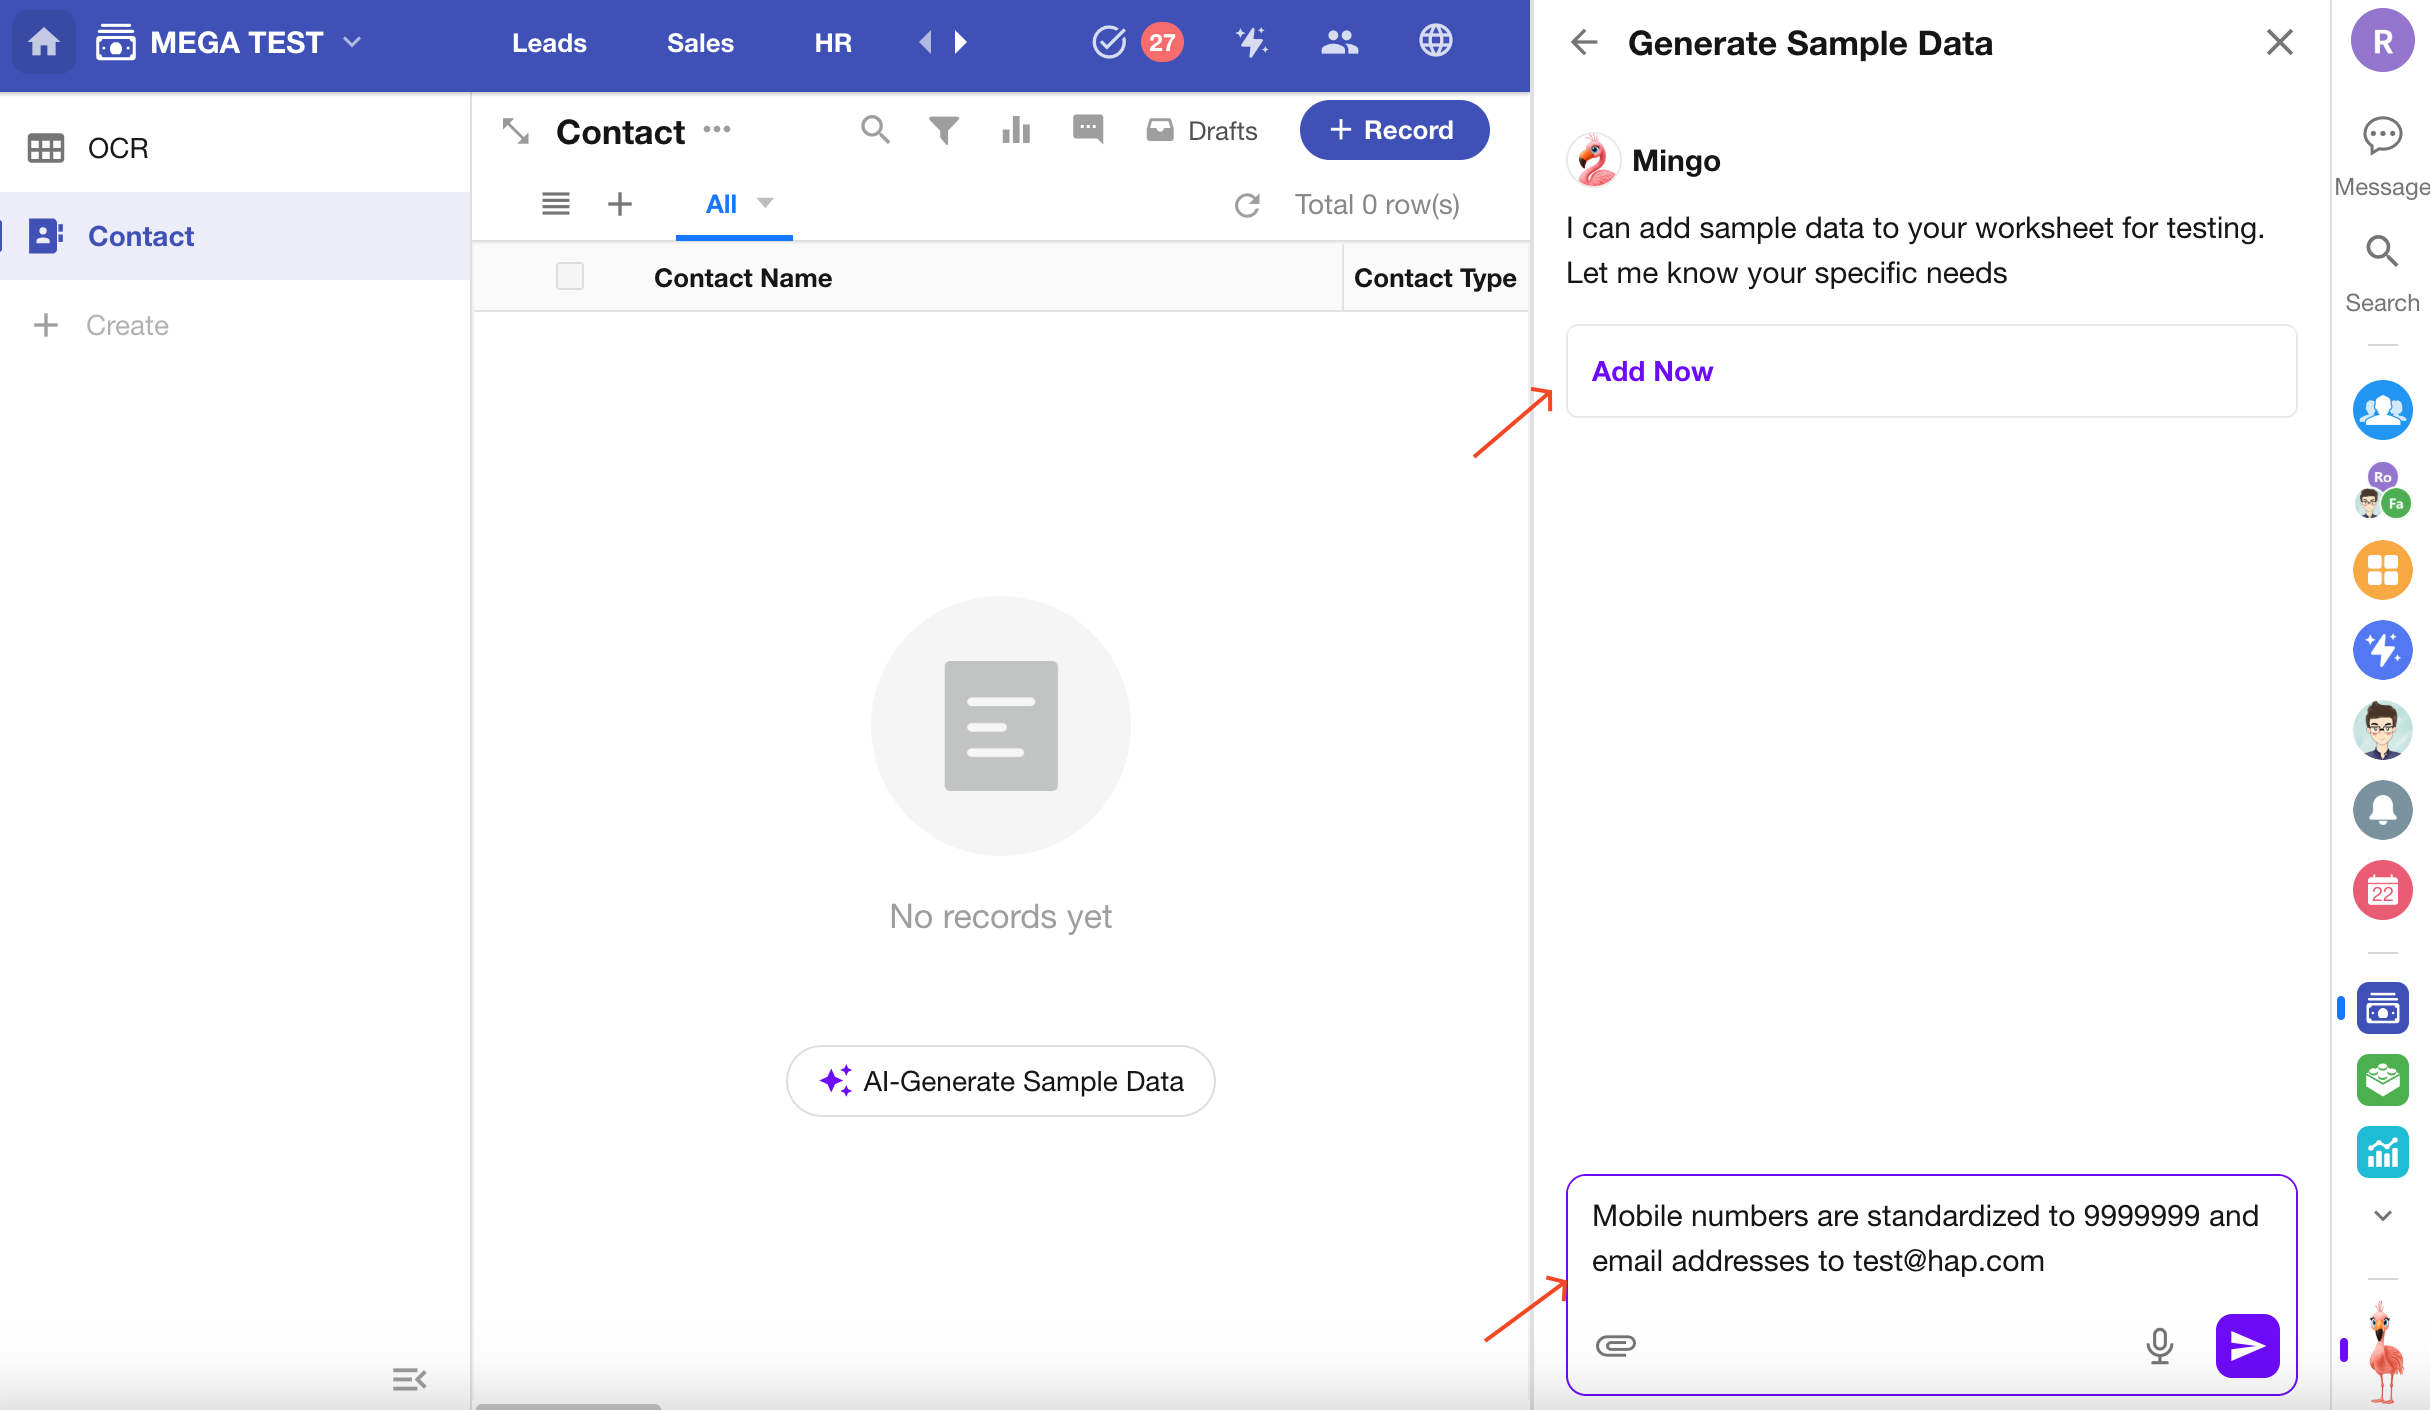
Task: Expand the MEGA TEST app dropdown
Action: [352, 43]
